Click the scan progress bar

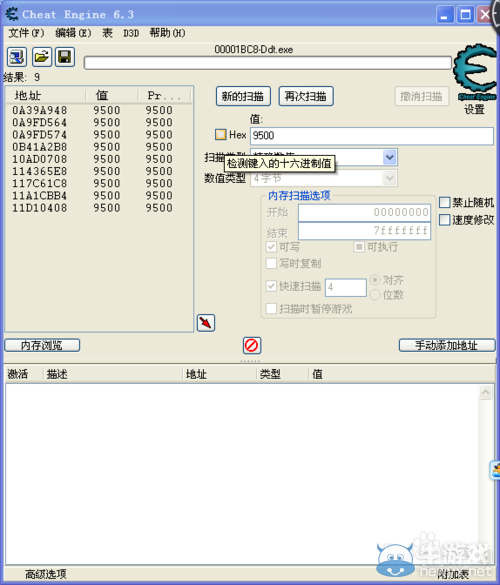coord(268,63)
